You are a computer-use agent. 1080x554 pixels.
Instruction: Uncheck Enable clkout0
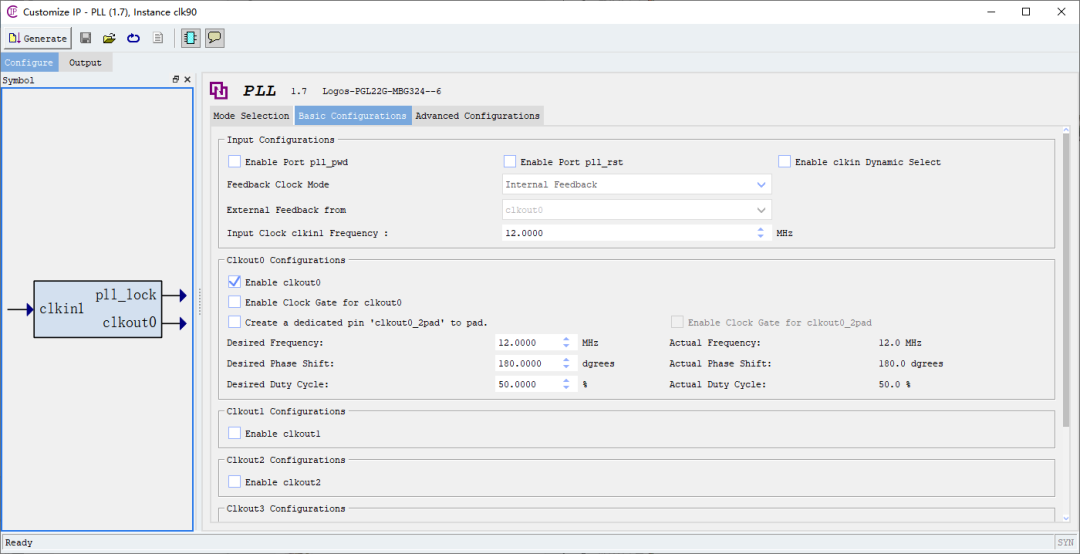pyautogui.click(x=235, y=282)
